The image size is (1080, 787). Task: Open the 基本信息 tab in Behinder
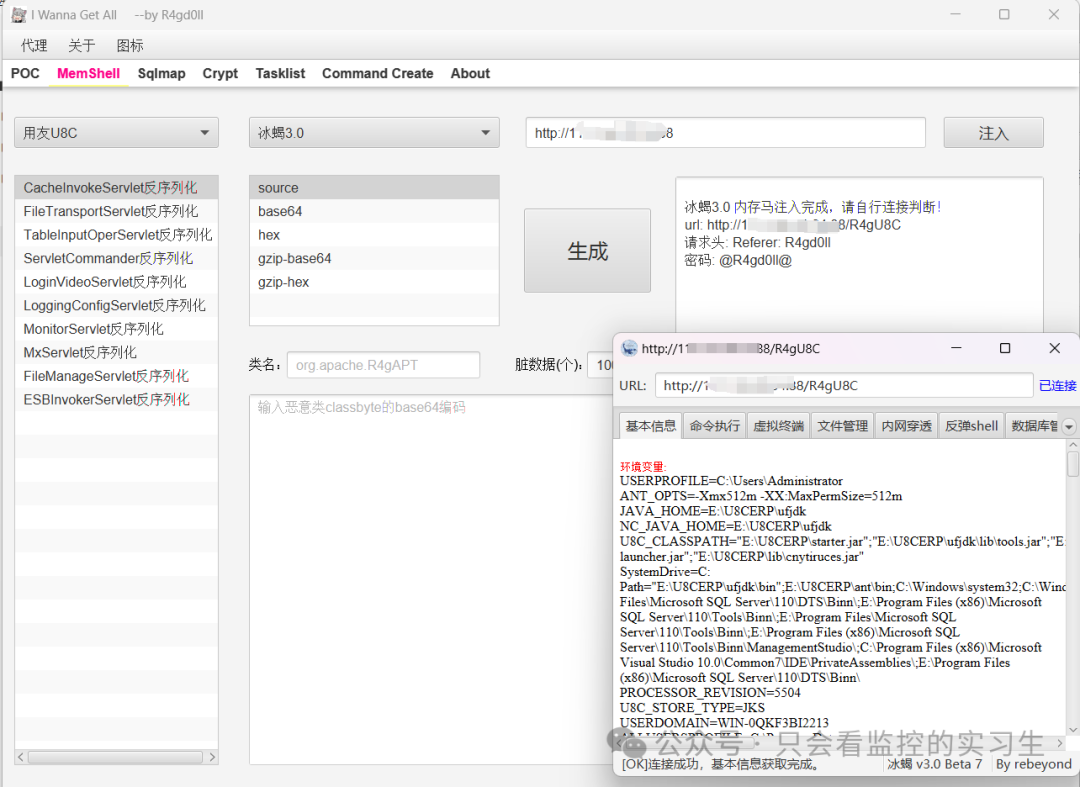tap(650, 426)
